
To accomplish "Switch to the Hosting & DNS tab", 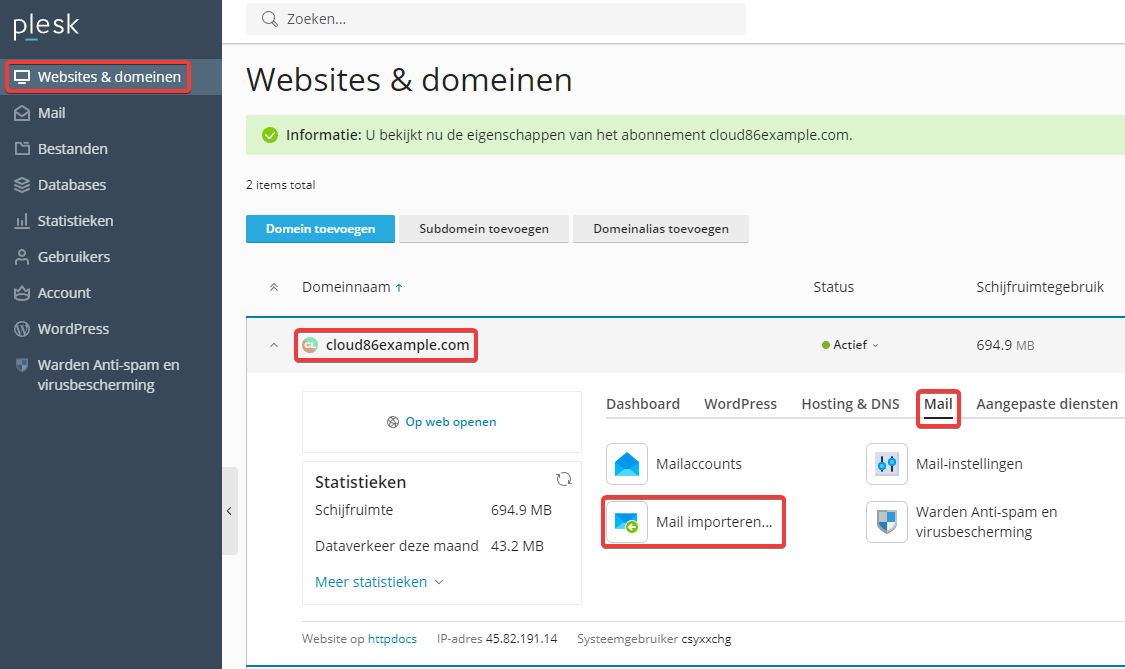I will (x=850, y=404).
